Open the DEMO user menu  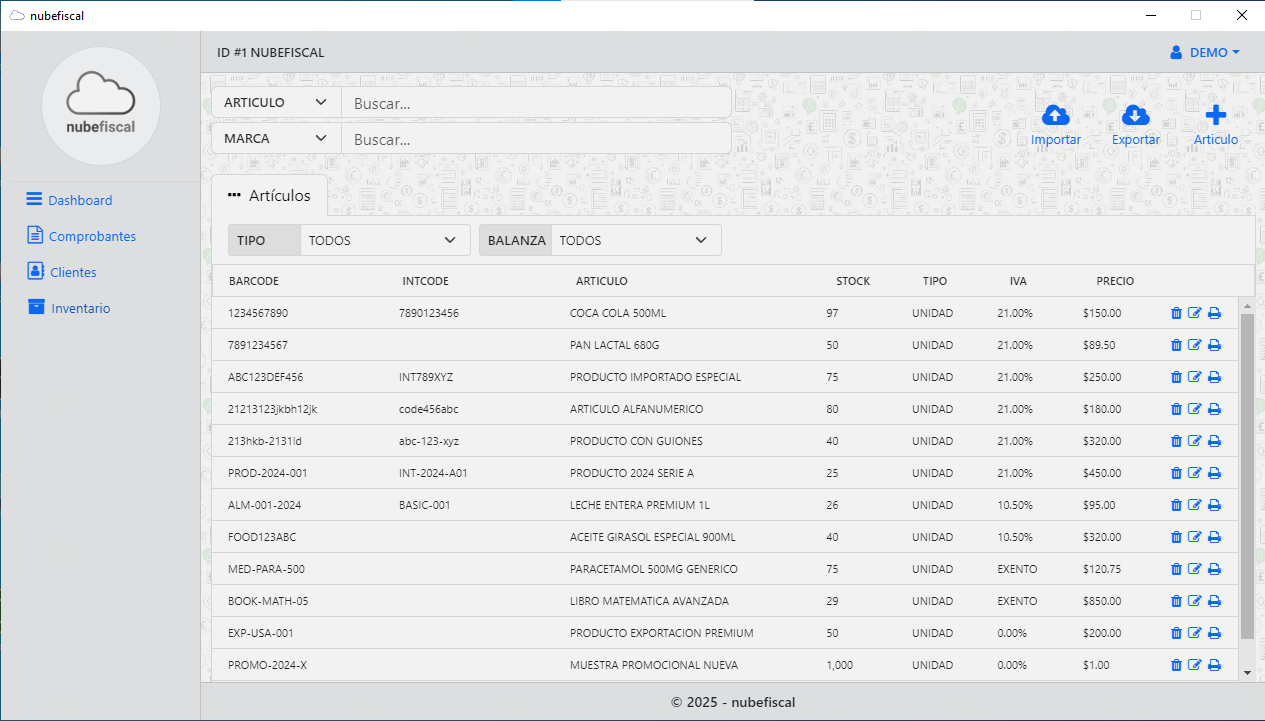coord(1205,53)
